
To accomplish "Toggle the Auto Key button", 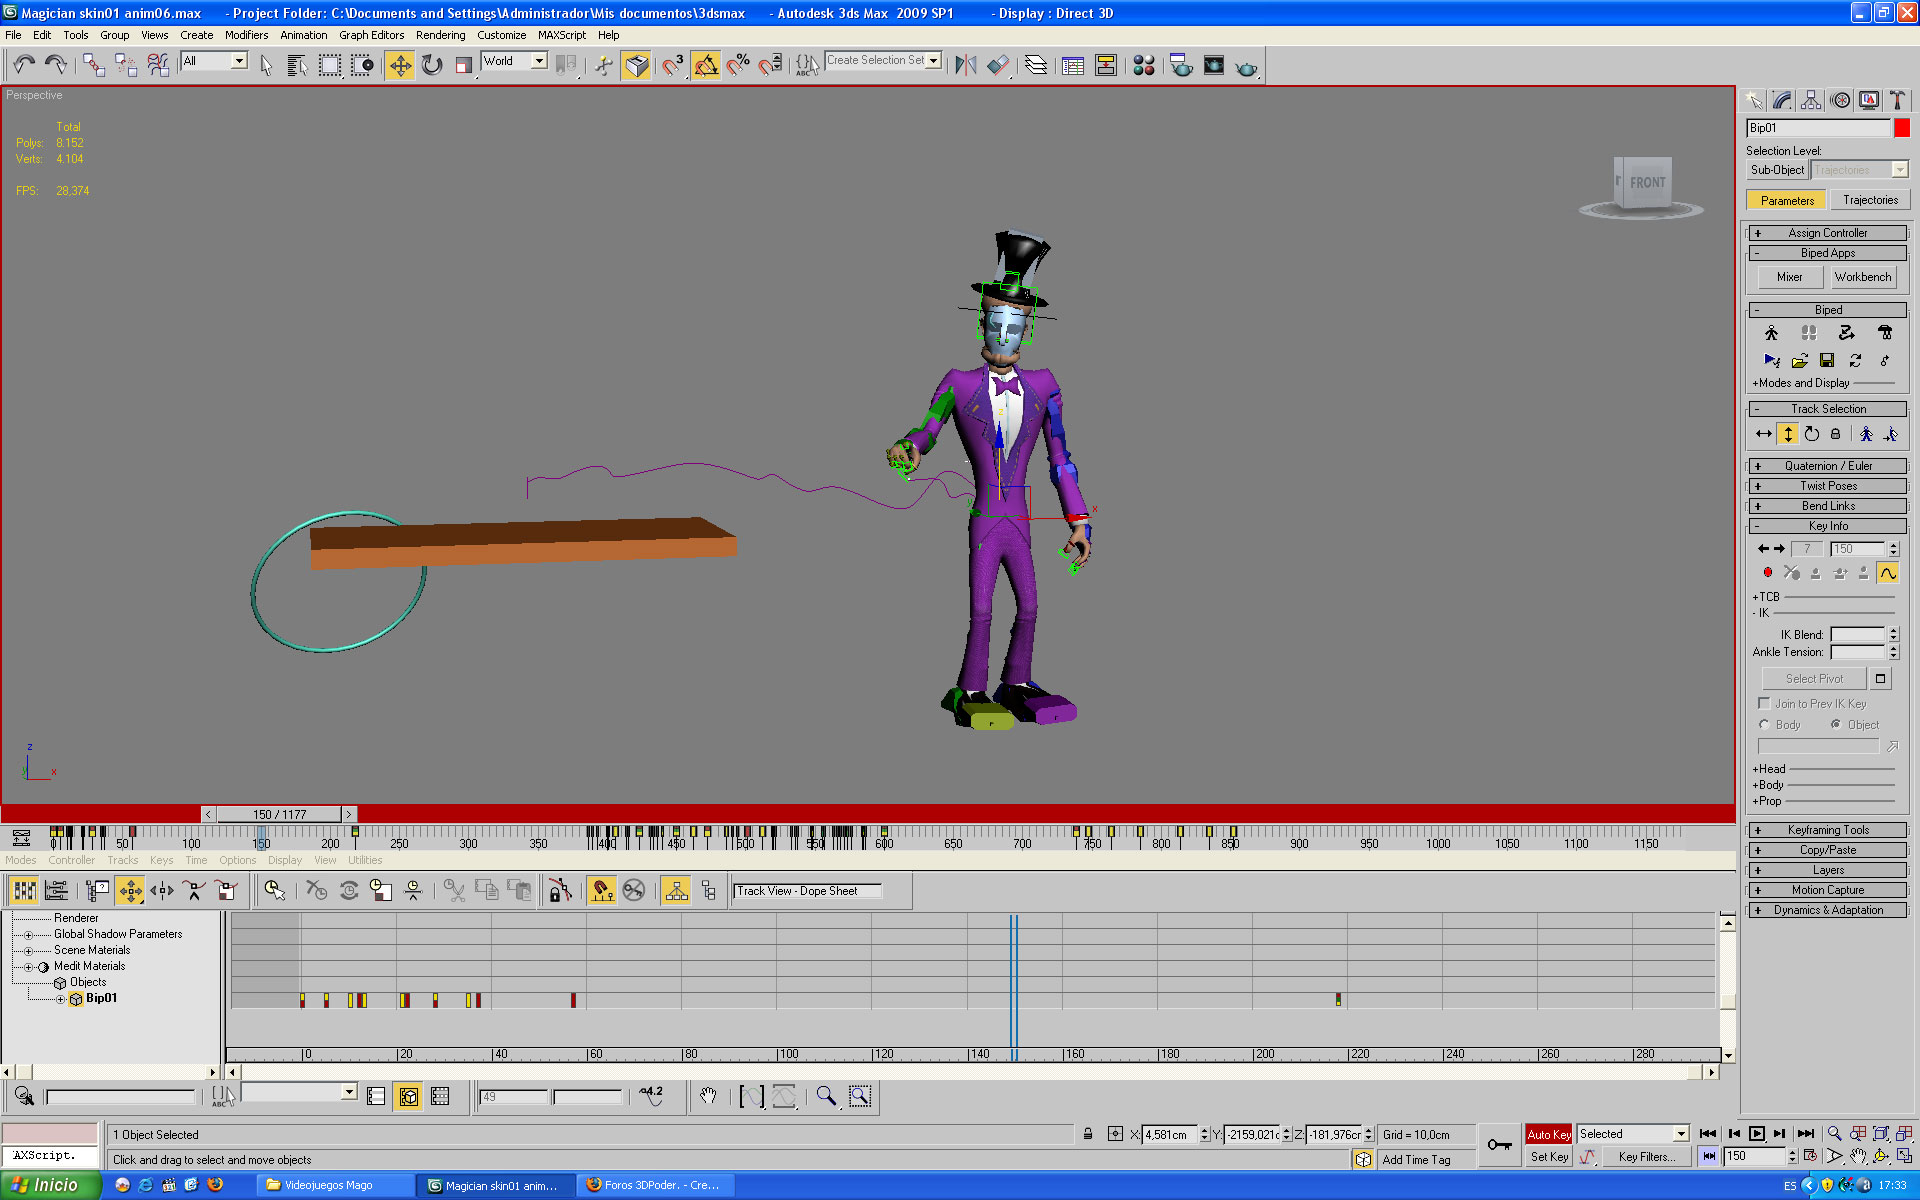I will click(x=1548, y=1134).
